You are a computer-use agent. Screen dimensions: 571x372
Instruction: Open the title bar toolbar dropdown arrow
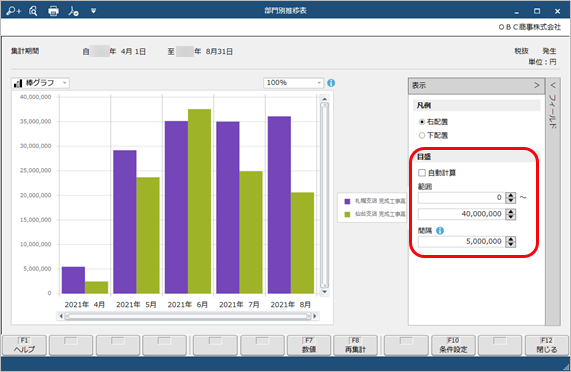94,11
